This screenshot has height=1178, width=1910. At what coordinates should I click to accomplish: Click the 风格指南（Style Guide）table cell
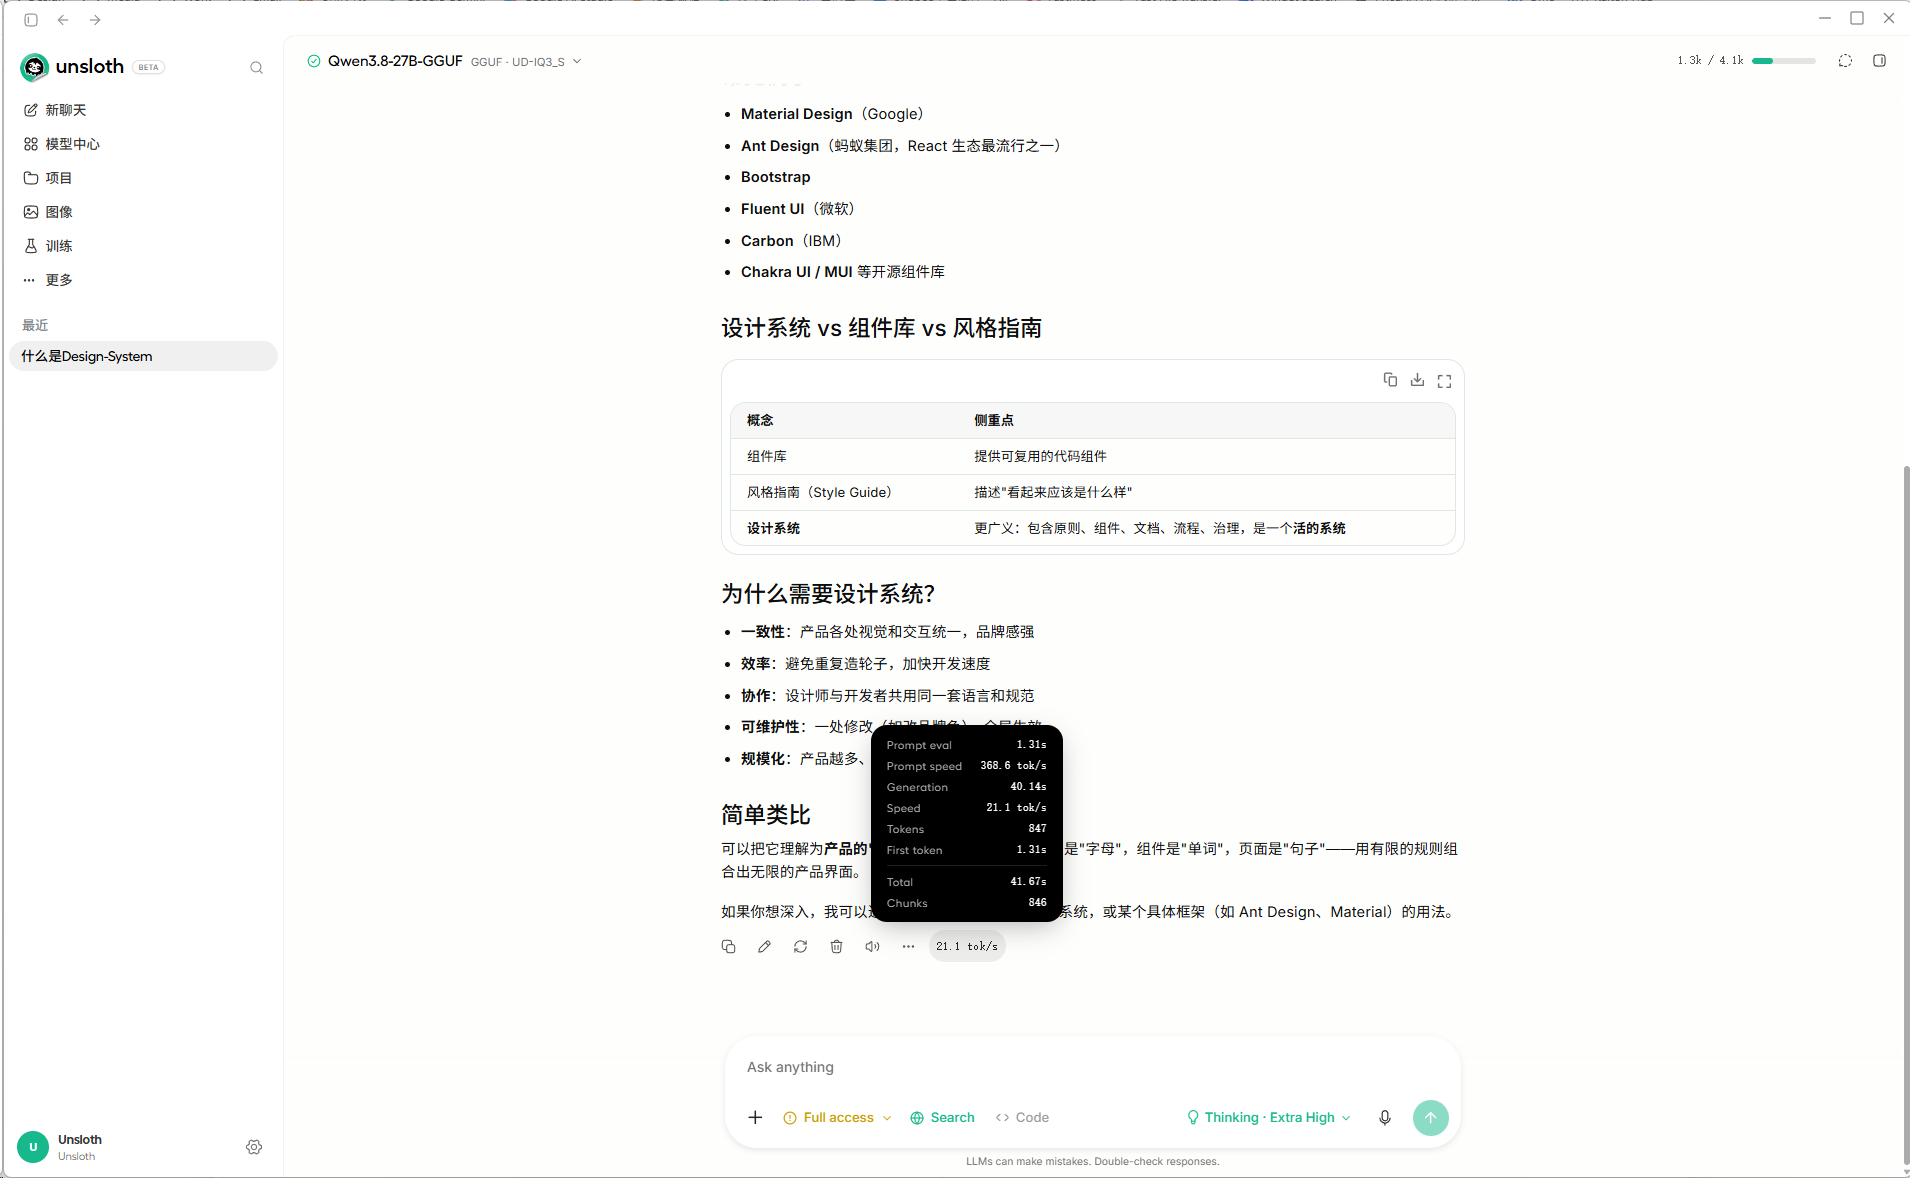(819, 492)
